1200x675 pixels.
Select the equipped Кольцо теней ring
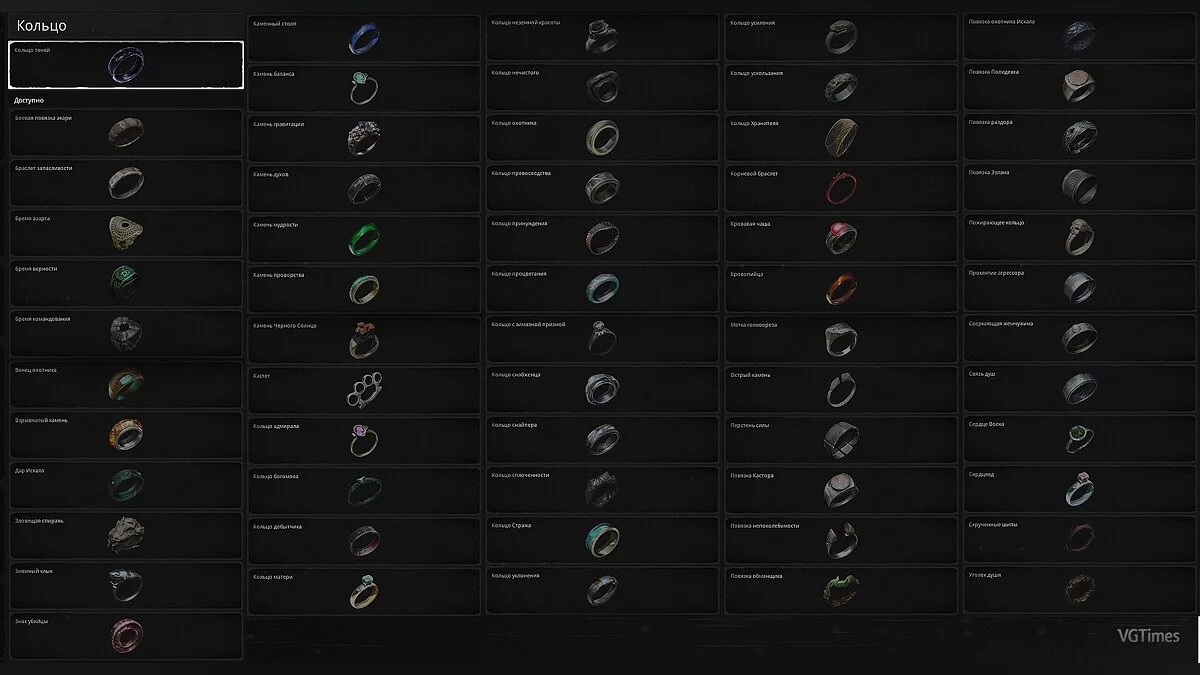(126, 65)
